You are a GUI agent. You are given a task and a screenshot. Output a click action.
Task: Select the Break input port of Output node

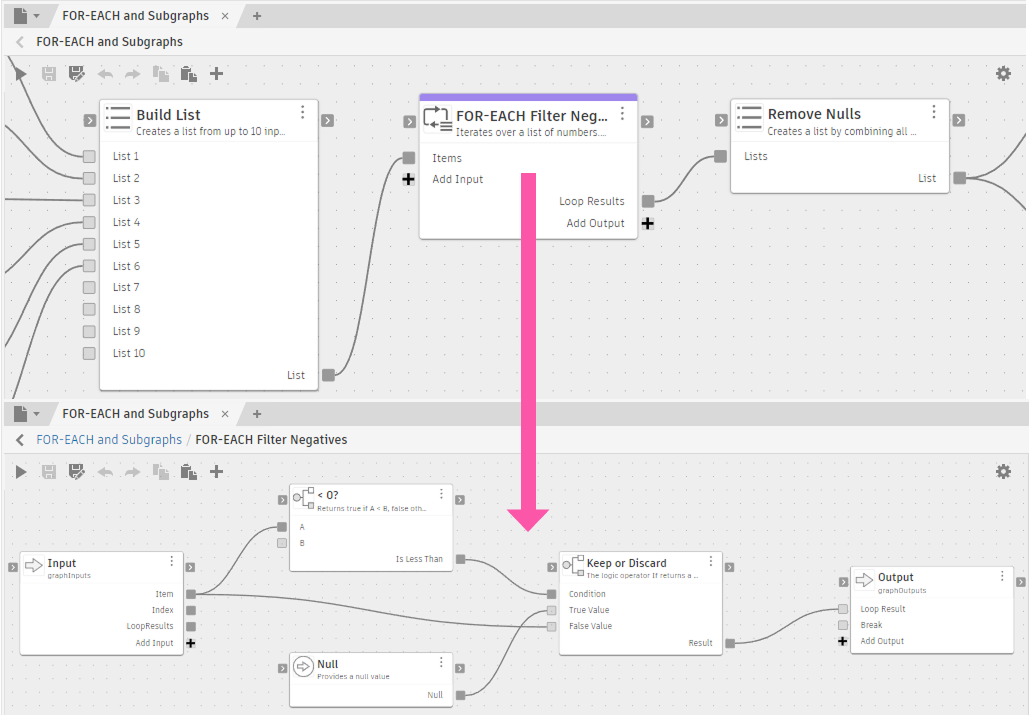843,625
